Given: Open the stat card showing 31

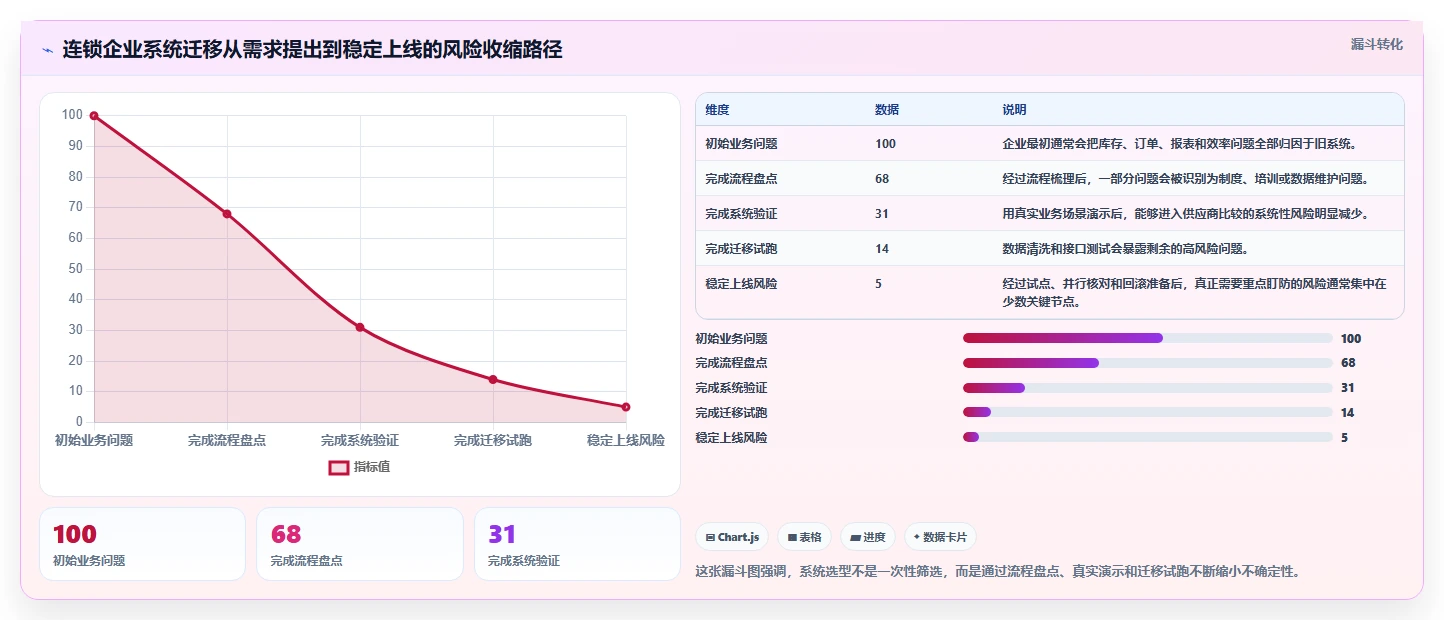Looking at the screenshot, I should (x=577, y=544).
